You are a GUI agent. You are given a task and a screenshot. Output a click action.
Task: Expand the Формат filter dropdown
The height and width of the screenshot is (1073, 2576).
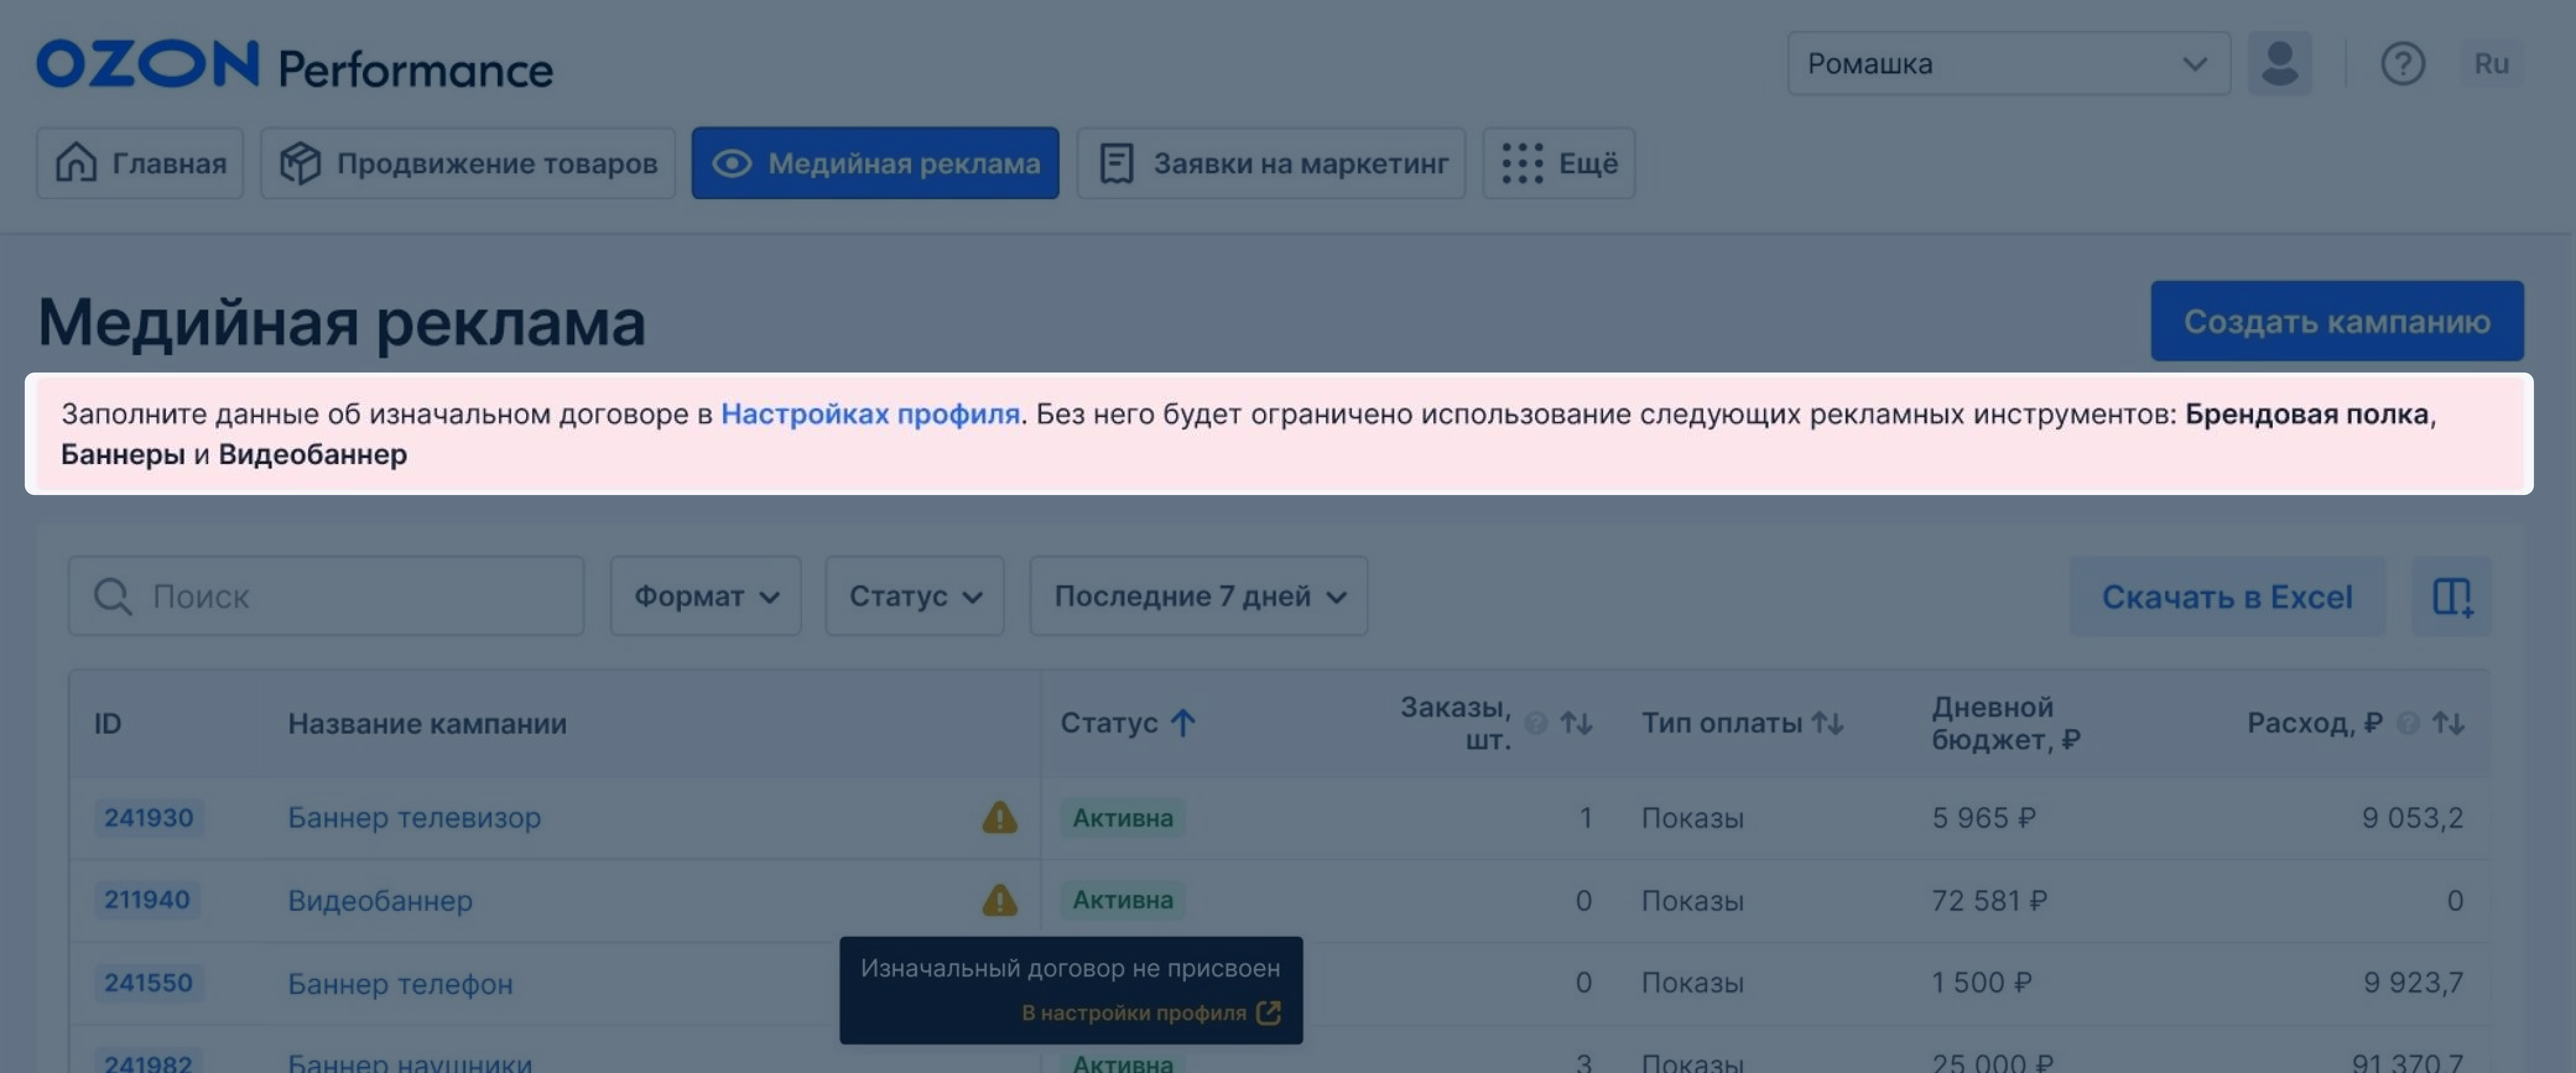706,596
